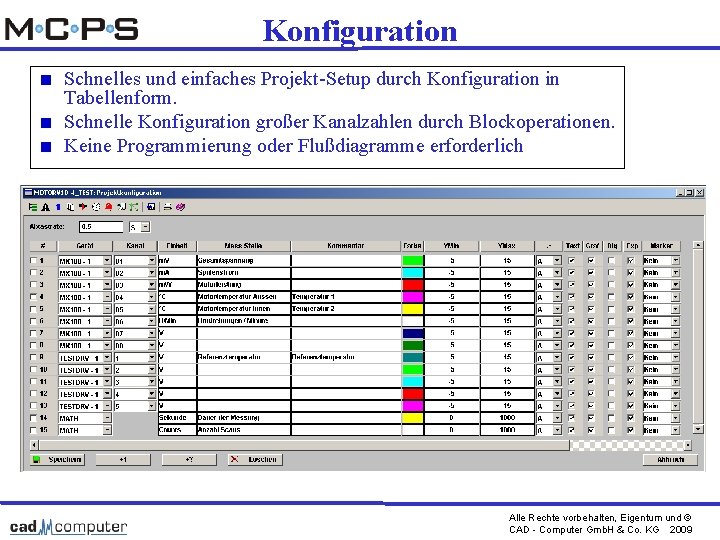Click the Löschen button
Screen dimensions: 720x540
click(x=255, y=459)
